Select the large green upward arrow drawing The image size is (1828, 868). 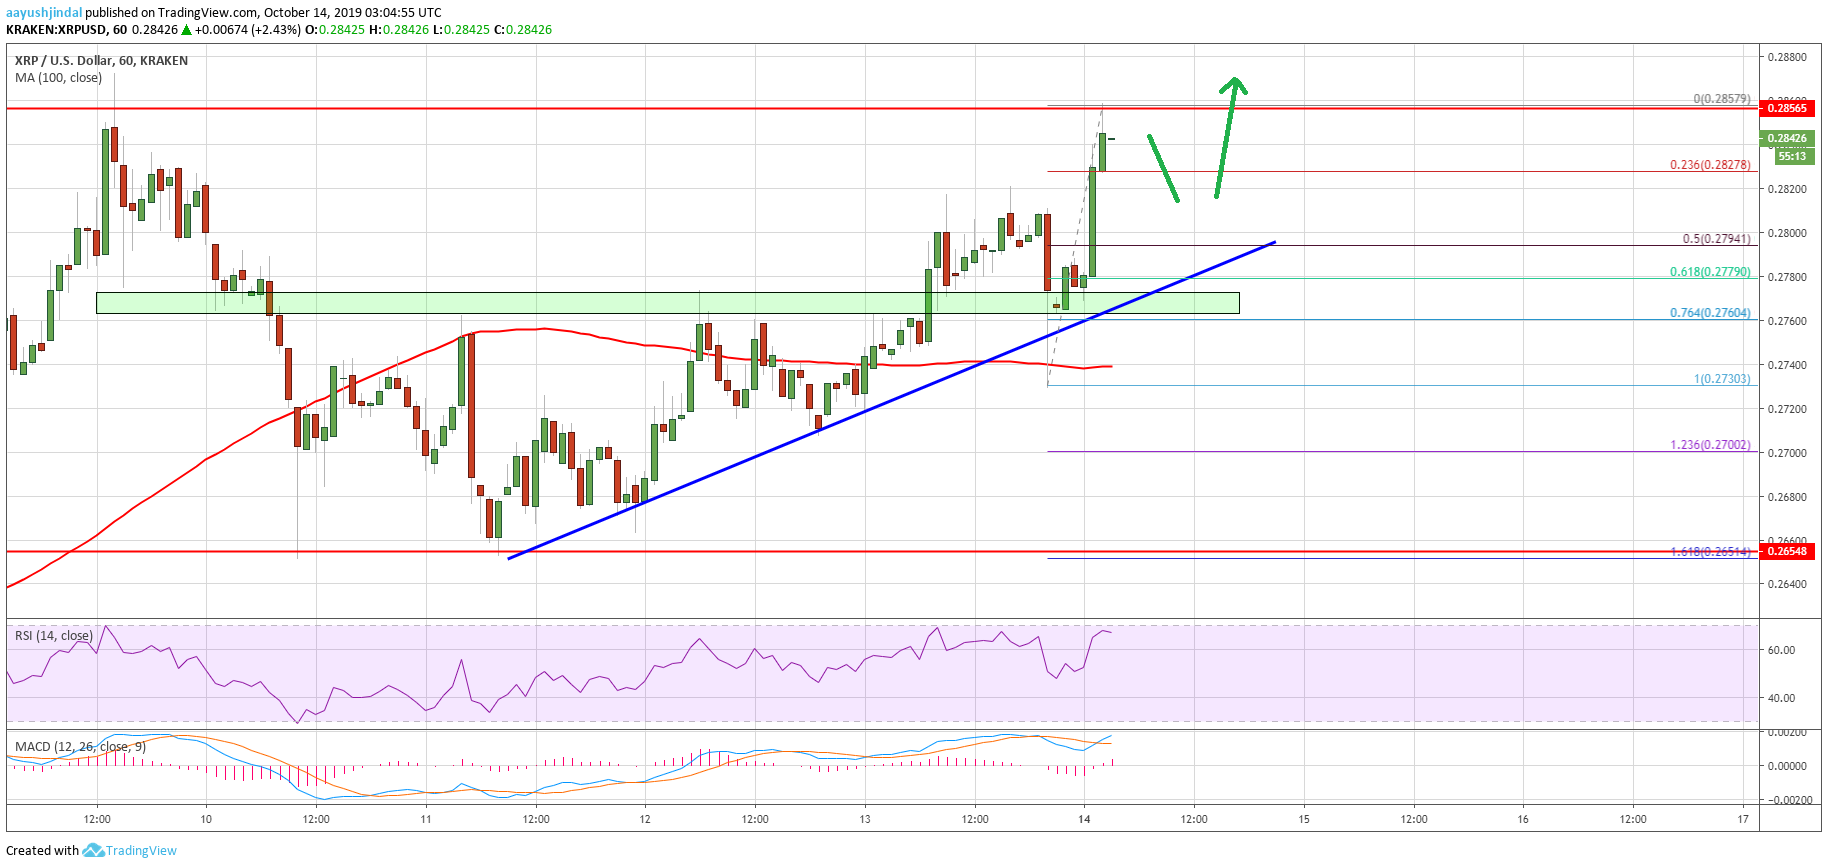point(1226,135)
